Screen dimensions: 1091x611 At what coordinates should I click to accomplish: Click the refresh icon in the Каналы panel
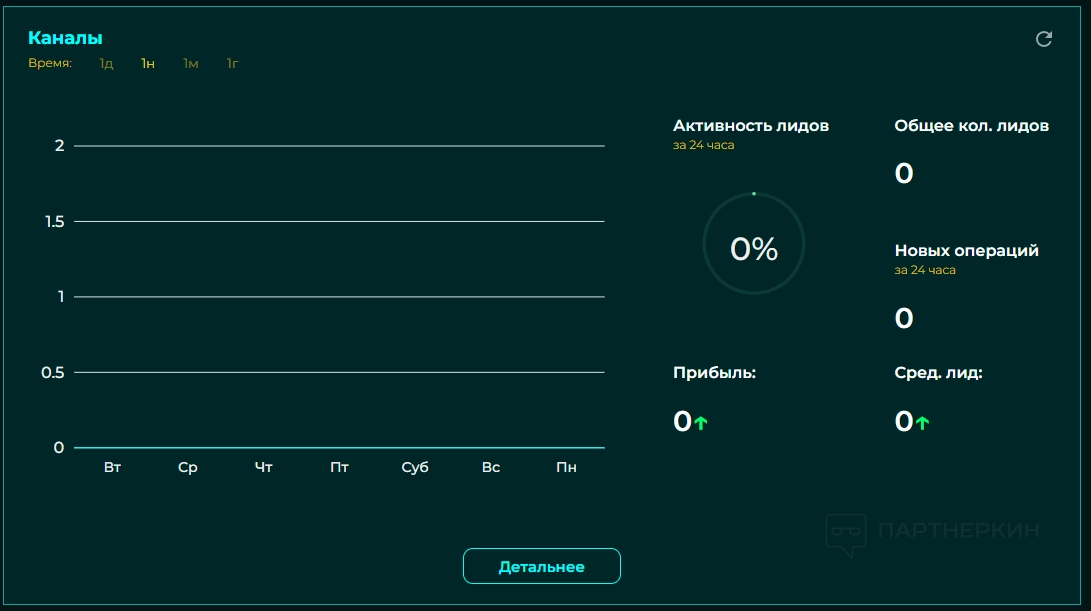[1044, 39]
